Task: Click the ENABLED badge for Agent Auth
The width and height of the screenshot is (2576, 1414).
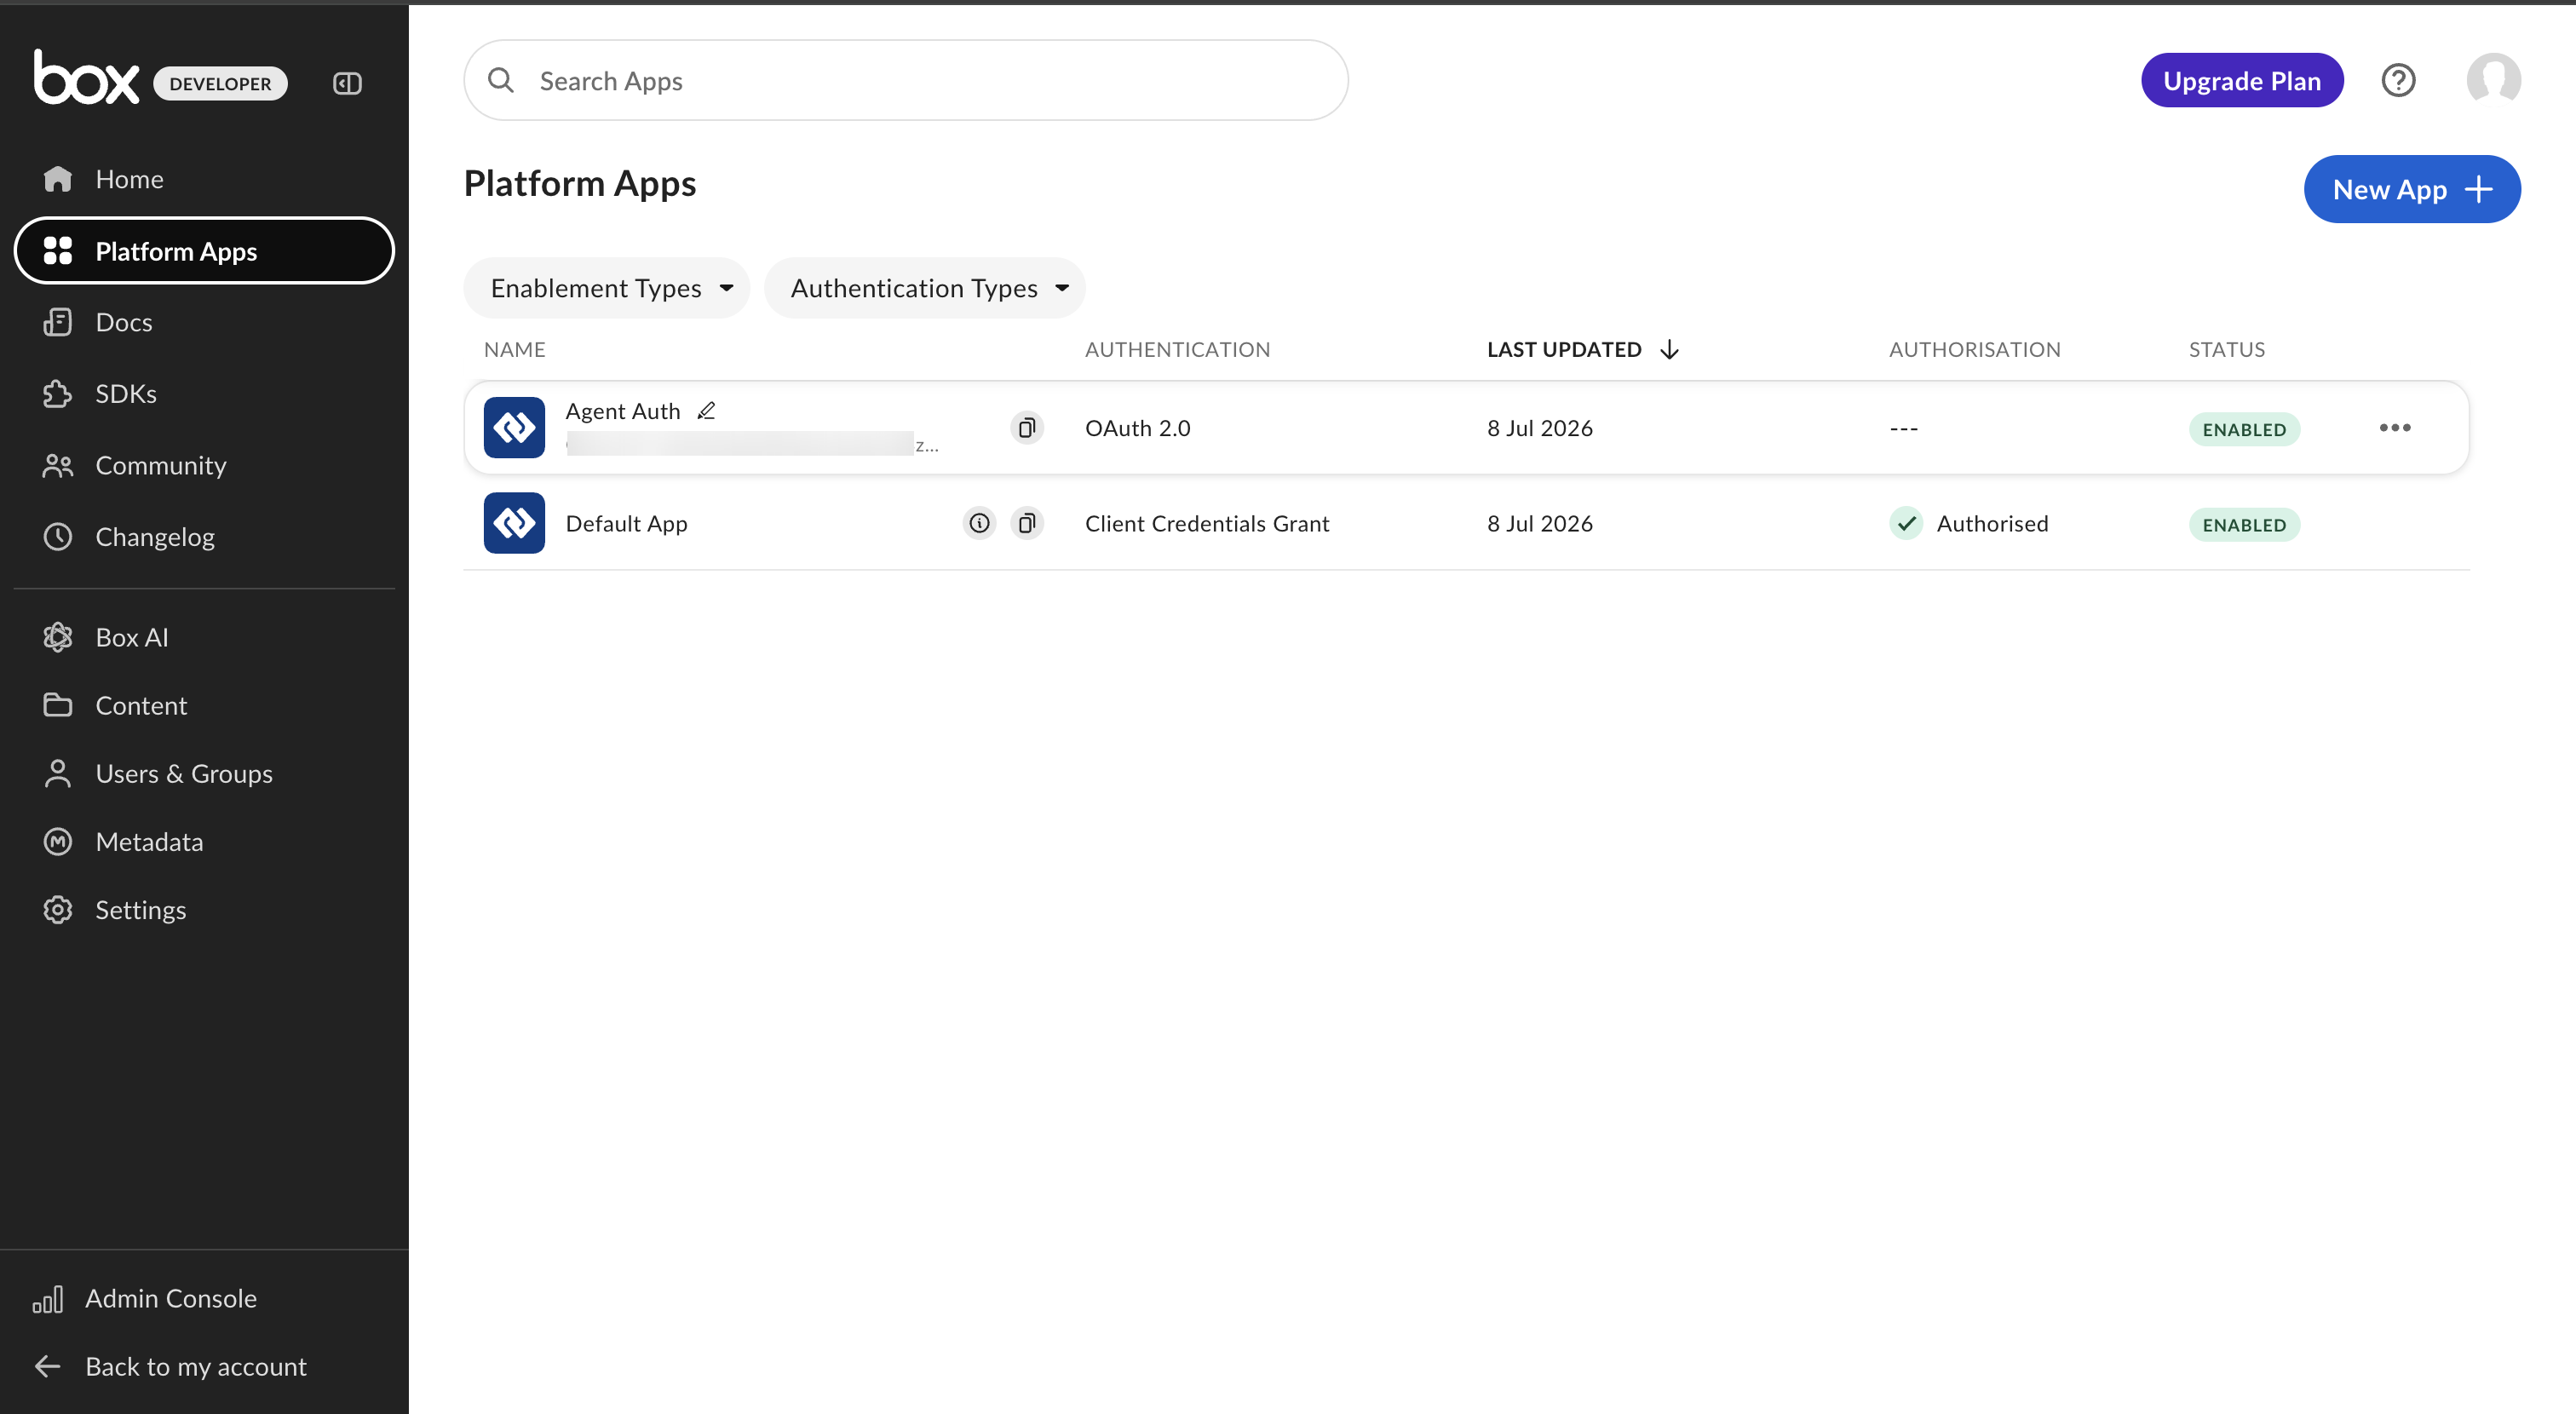Action: coord(2244,429)
